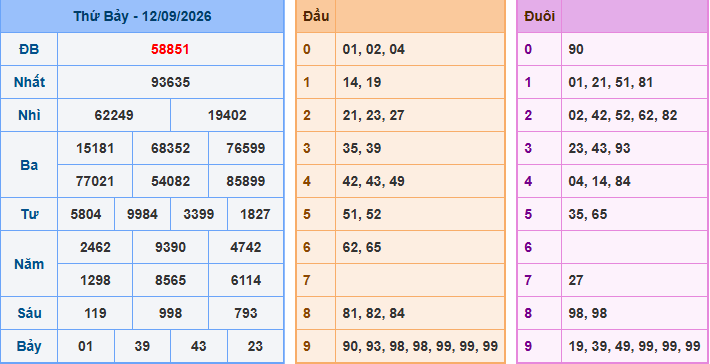The image size is (710, 364).
Task: Click the Nhất prize number 93635
Action: pyautogui.click(x=170, y=82)
